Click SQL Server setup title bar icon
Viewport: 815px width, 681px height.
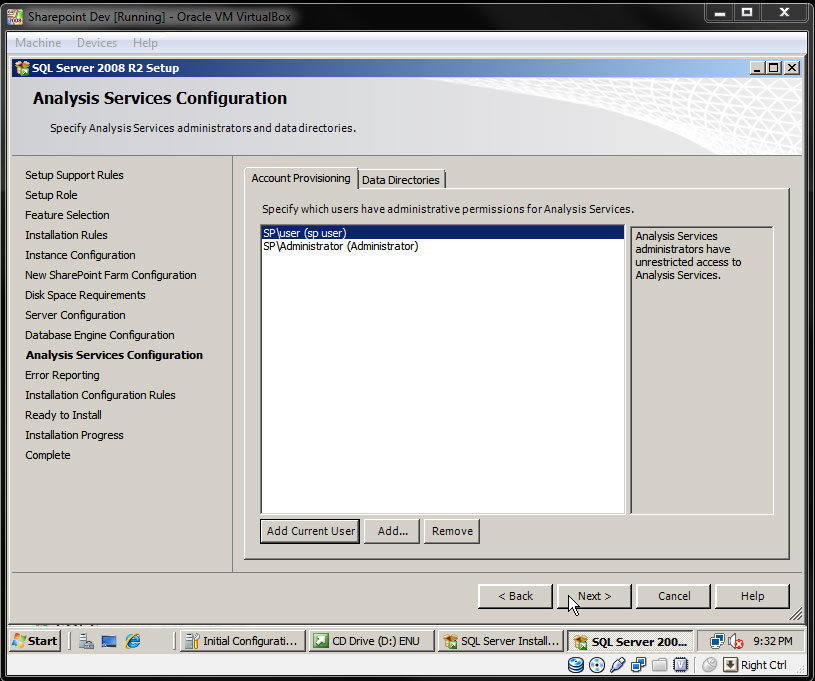pyautogui.click(x=22, y=68)
